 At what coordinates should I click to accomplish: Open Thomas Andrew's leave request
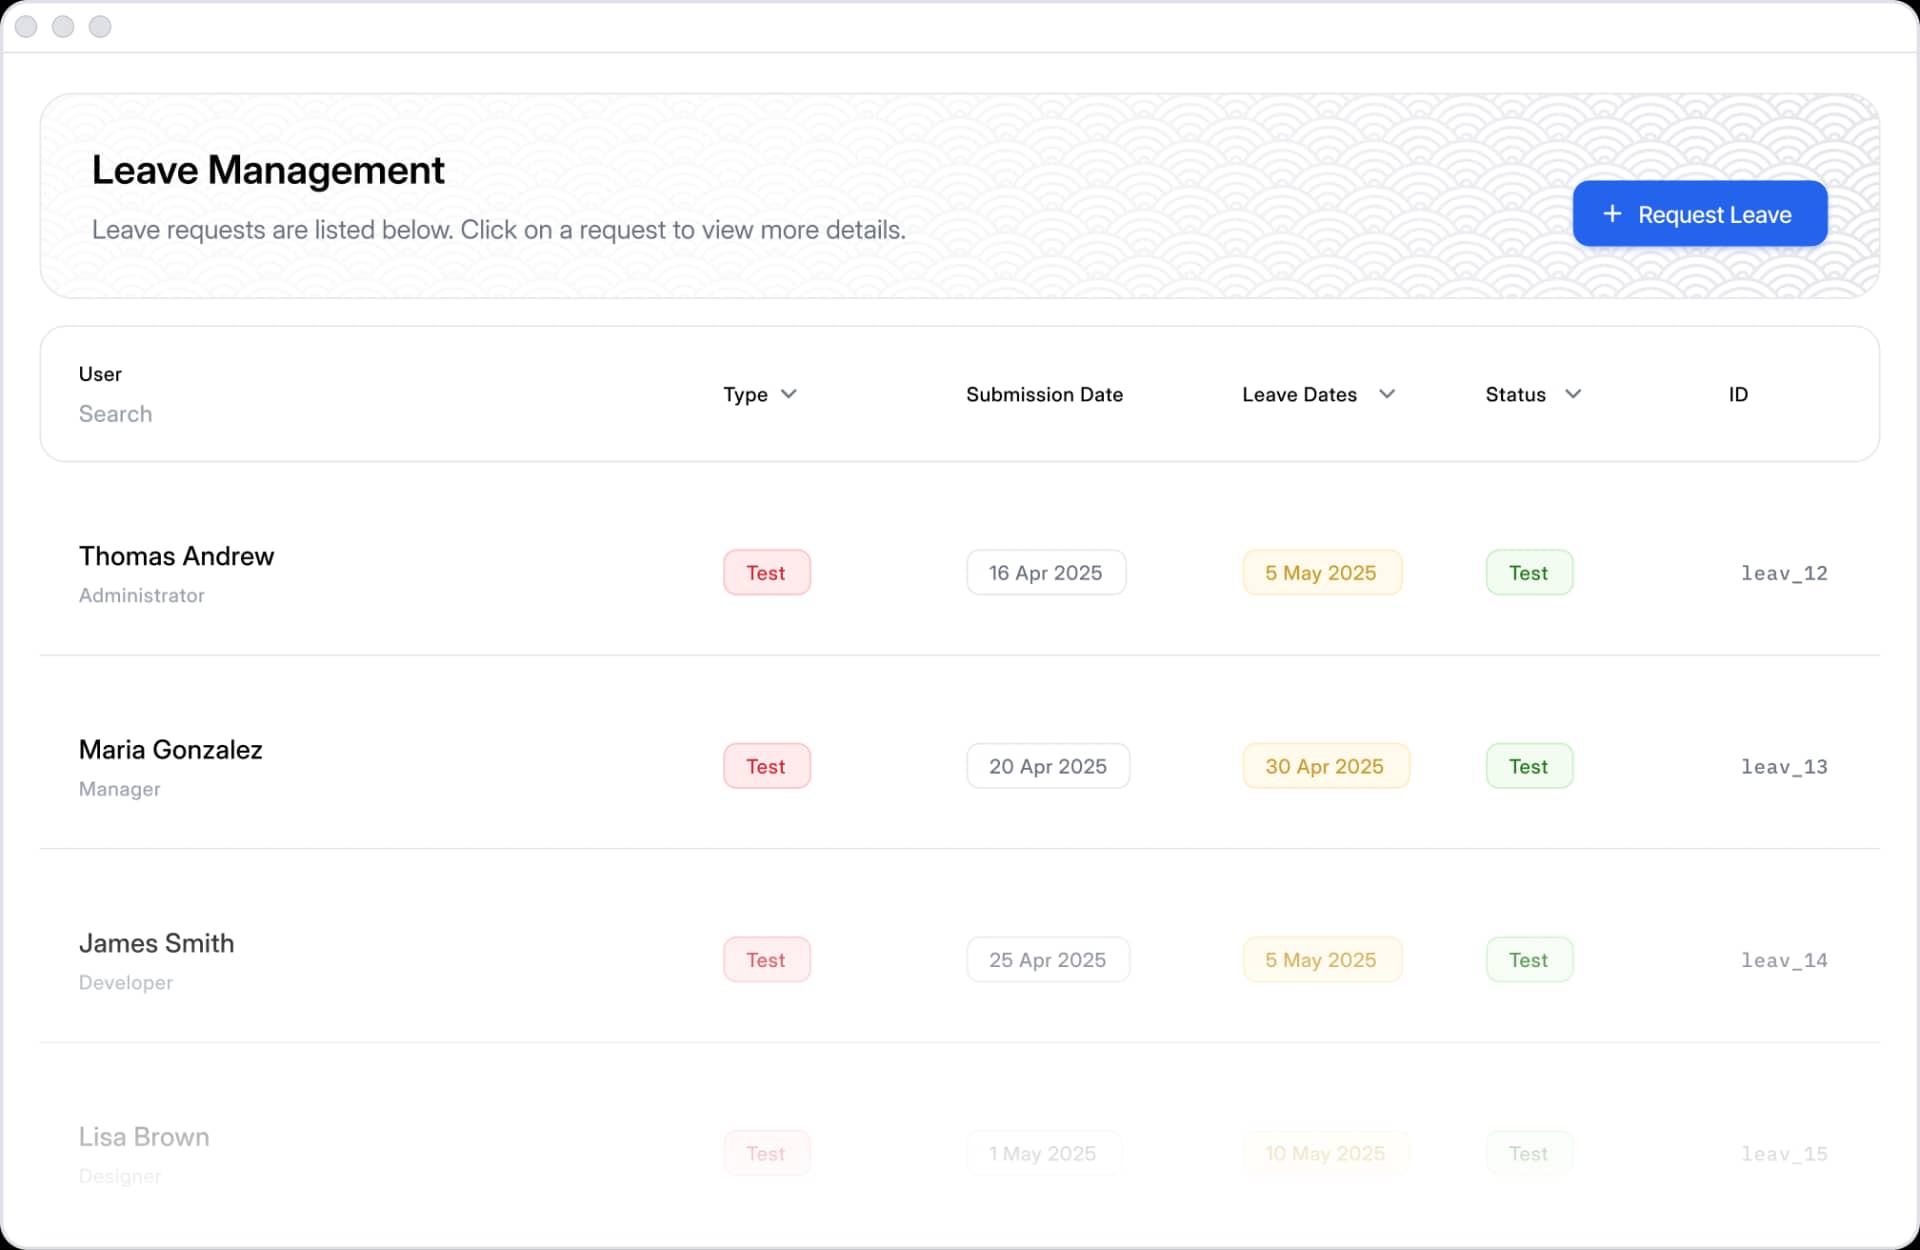(176, 556)
